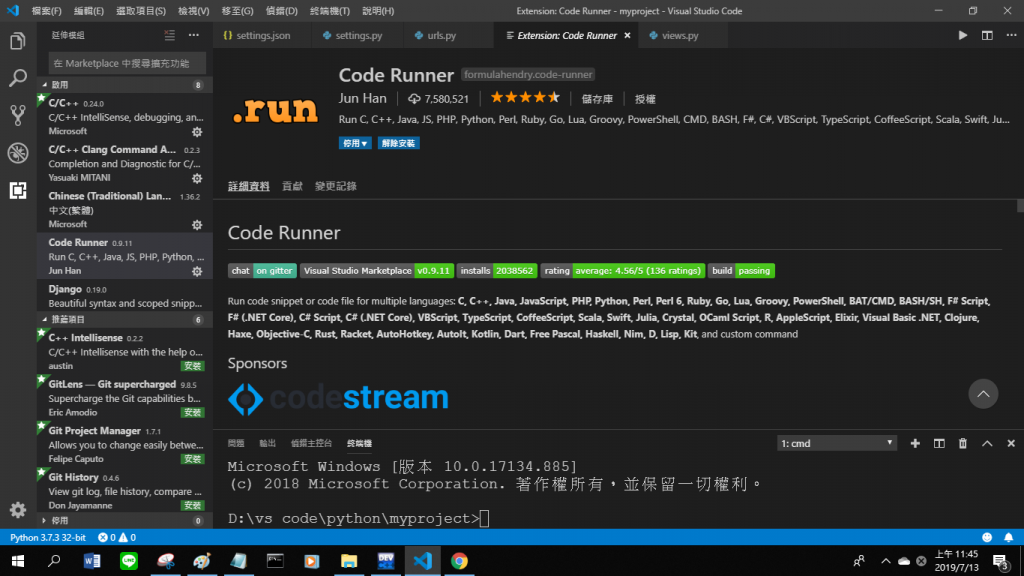Open the Search view in activity bar
This screenshot has width=1024, height=576.
pos(18,78)
